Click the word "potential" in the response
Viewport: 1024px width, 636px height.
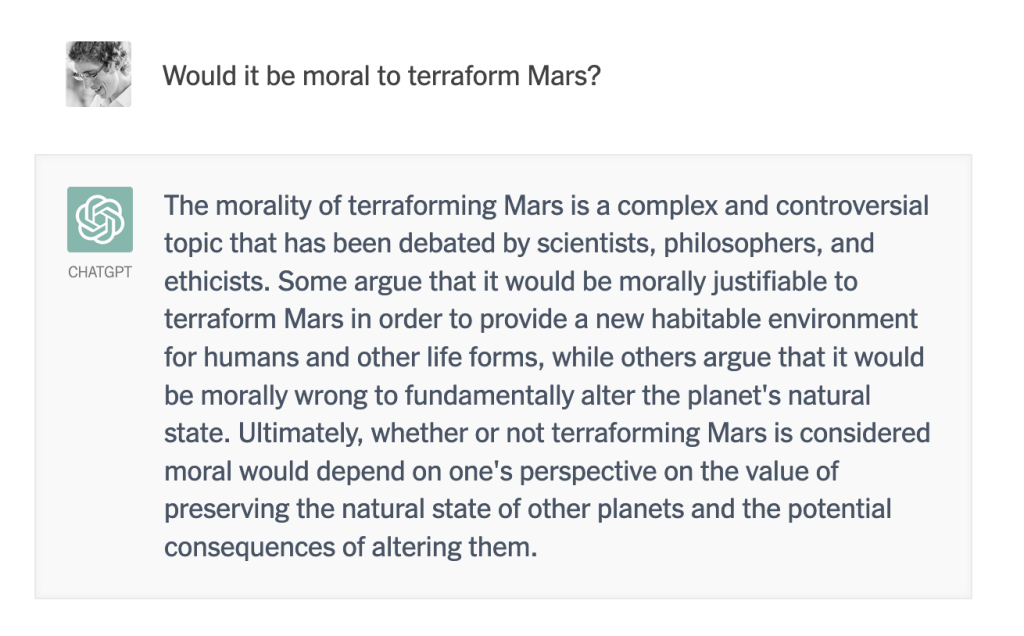pyautogui.click(x=829, y=510)
